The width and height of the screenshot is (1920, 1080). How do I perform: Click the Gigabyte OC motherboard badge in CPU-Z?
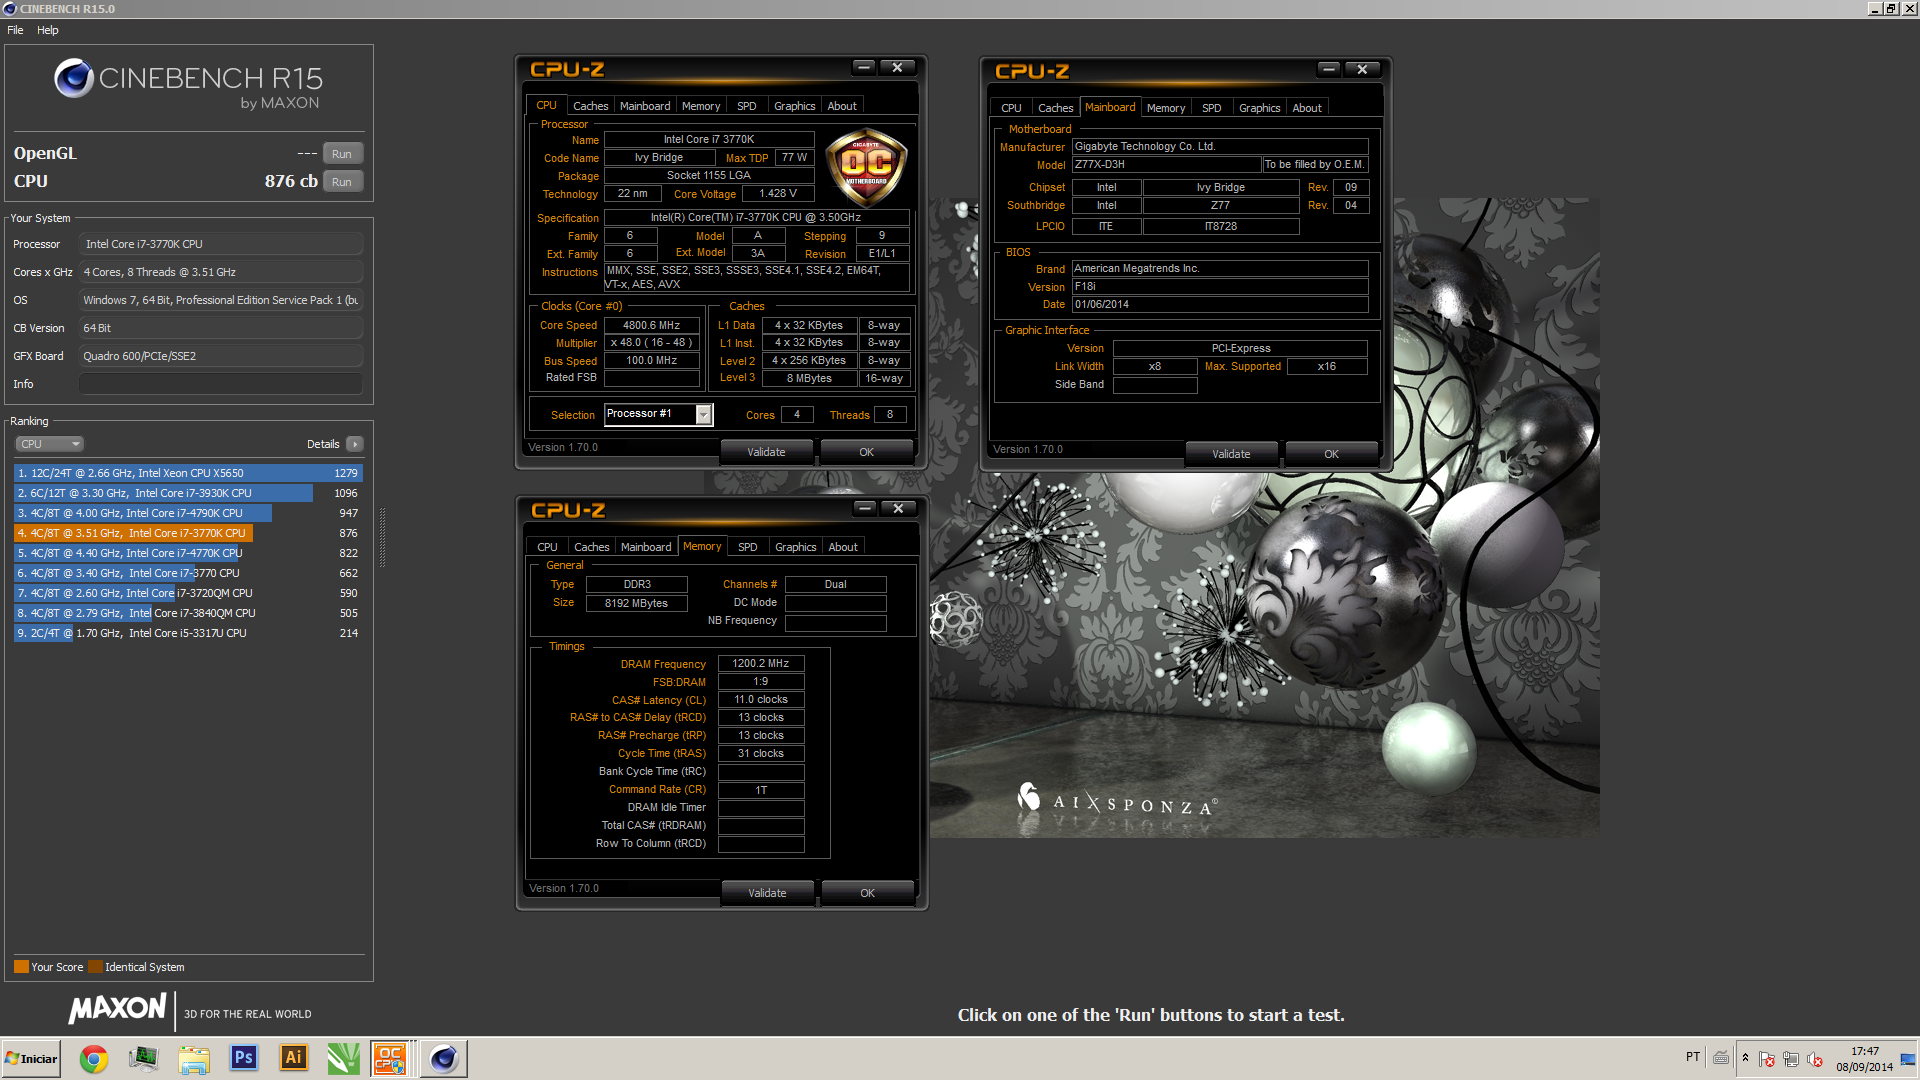tap(866, 167)
